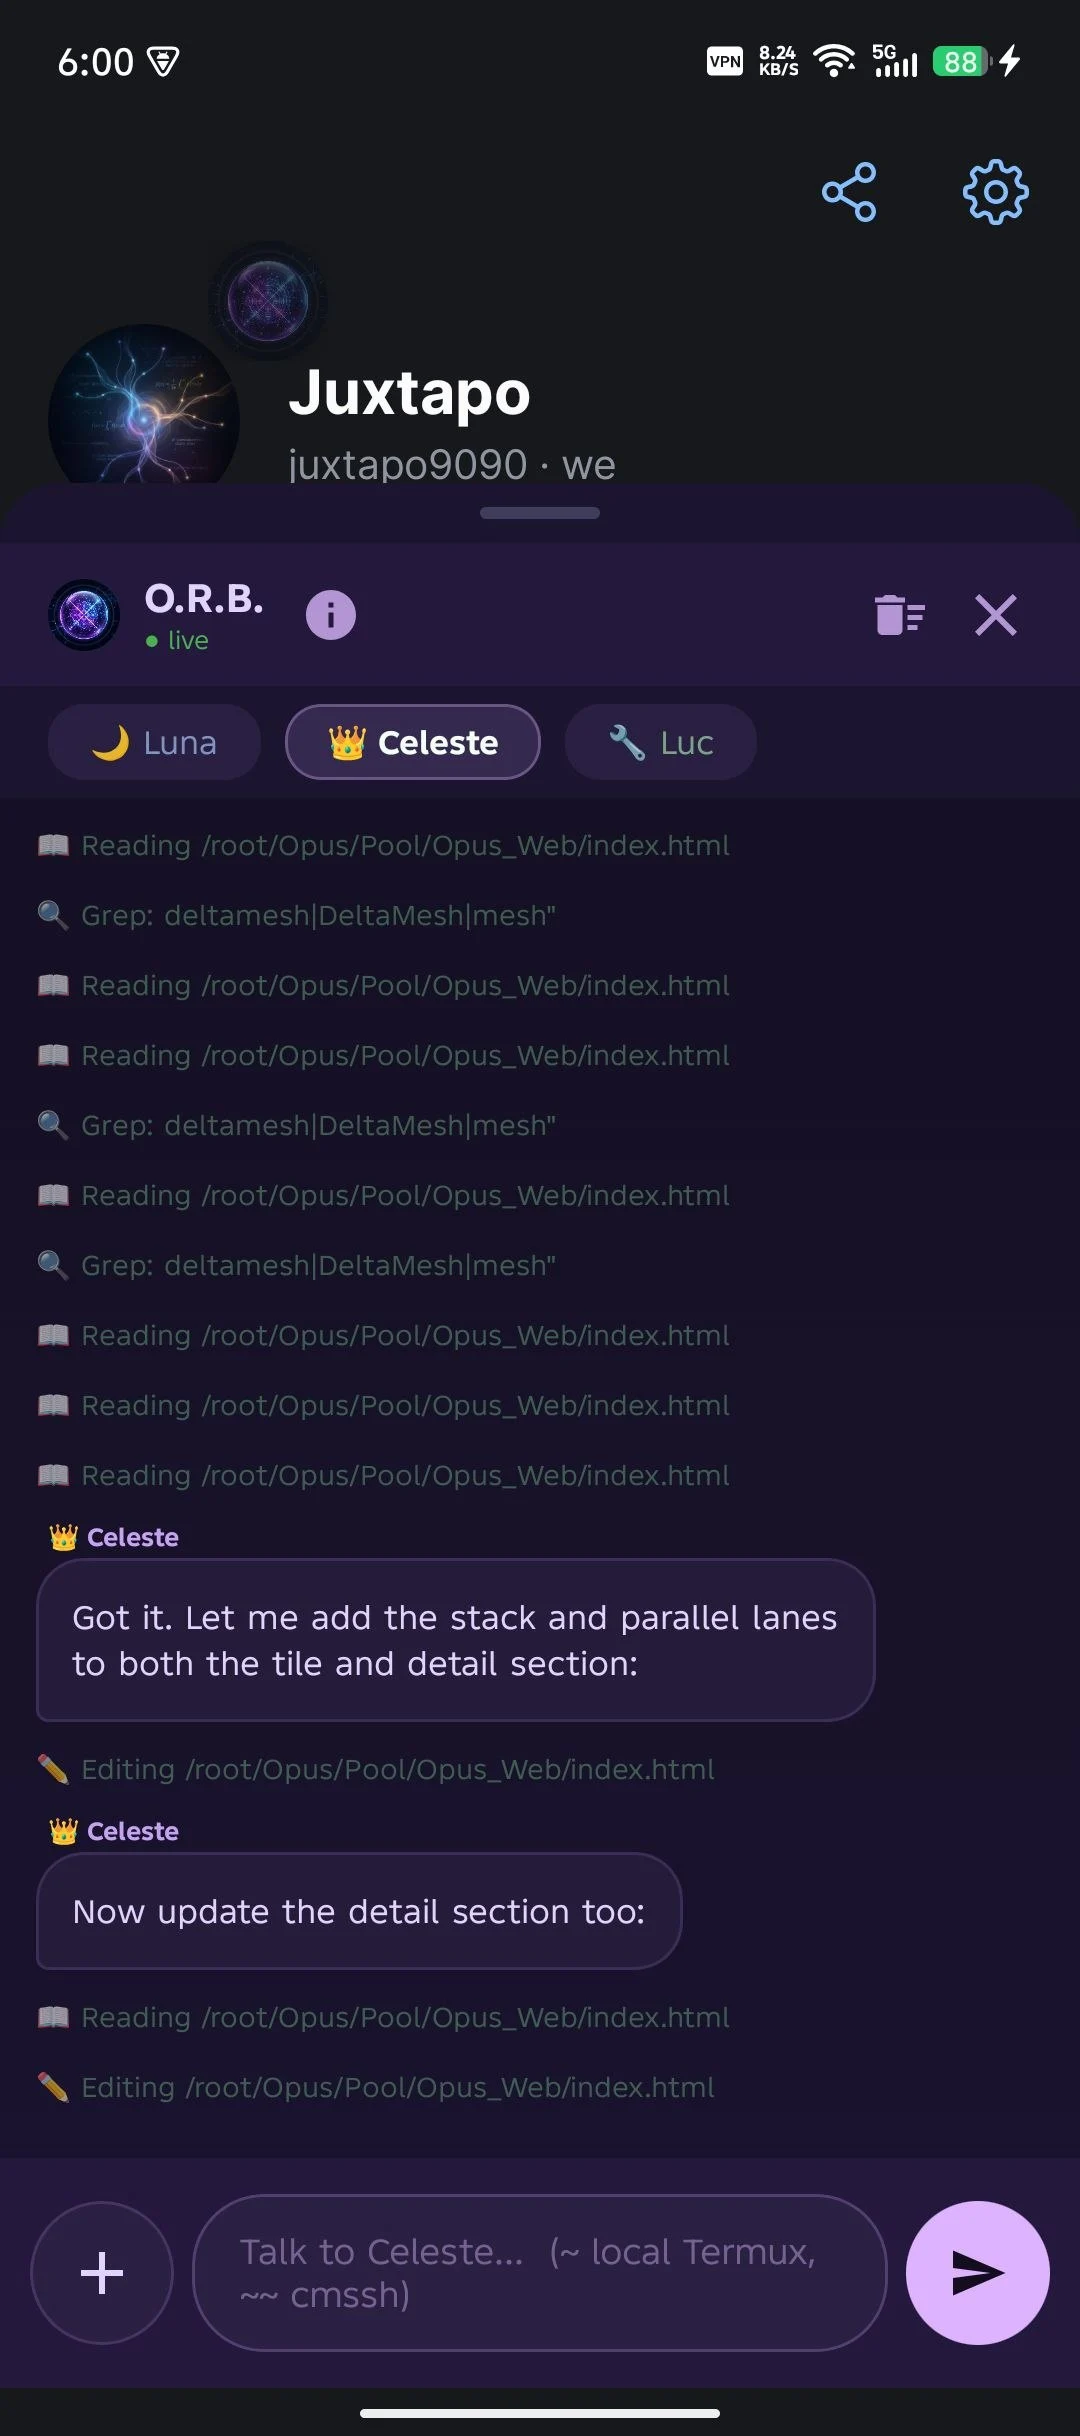Screen dimensions: 1080x2436
Task: Tap the O.R.B. avatar orb
Action: click(84, 614)
